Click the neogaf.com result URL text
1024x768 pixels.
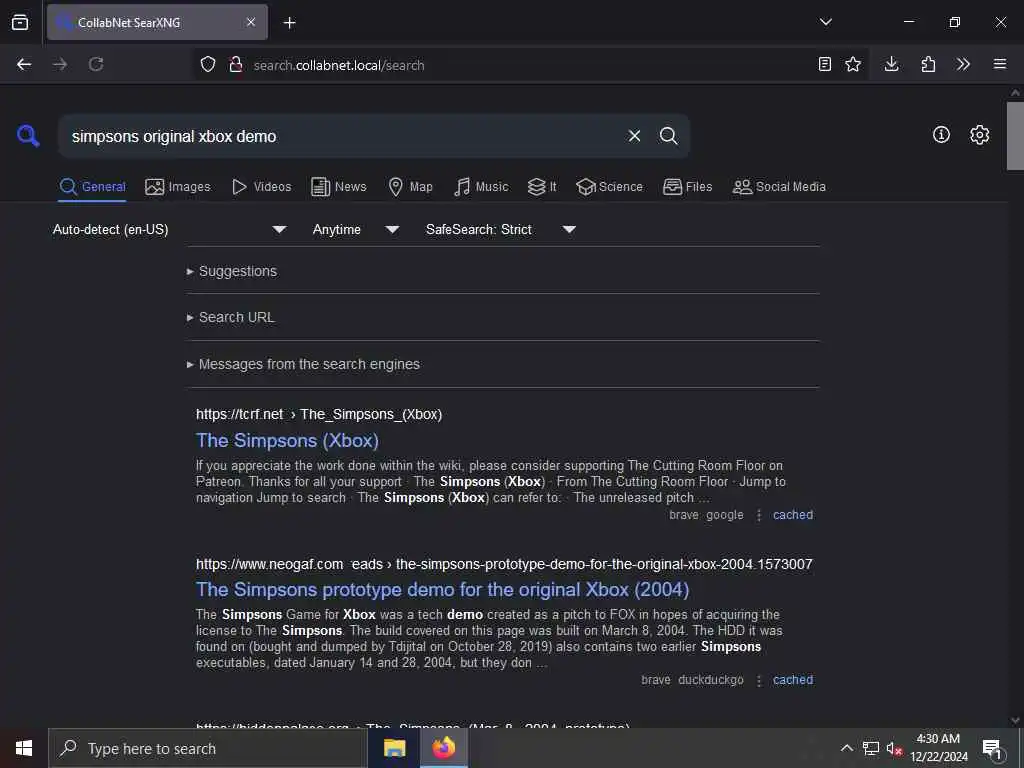(x=504, y=564)
